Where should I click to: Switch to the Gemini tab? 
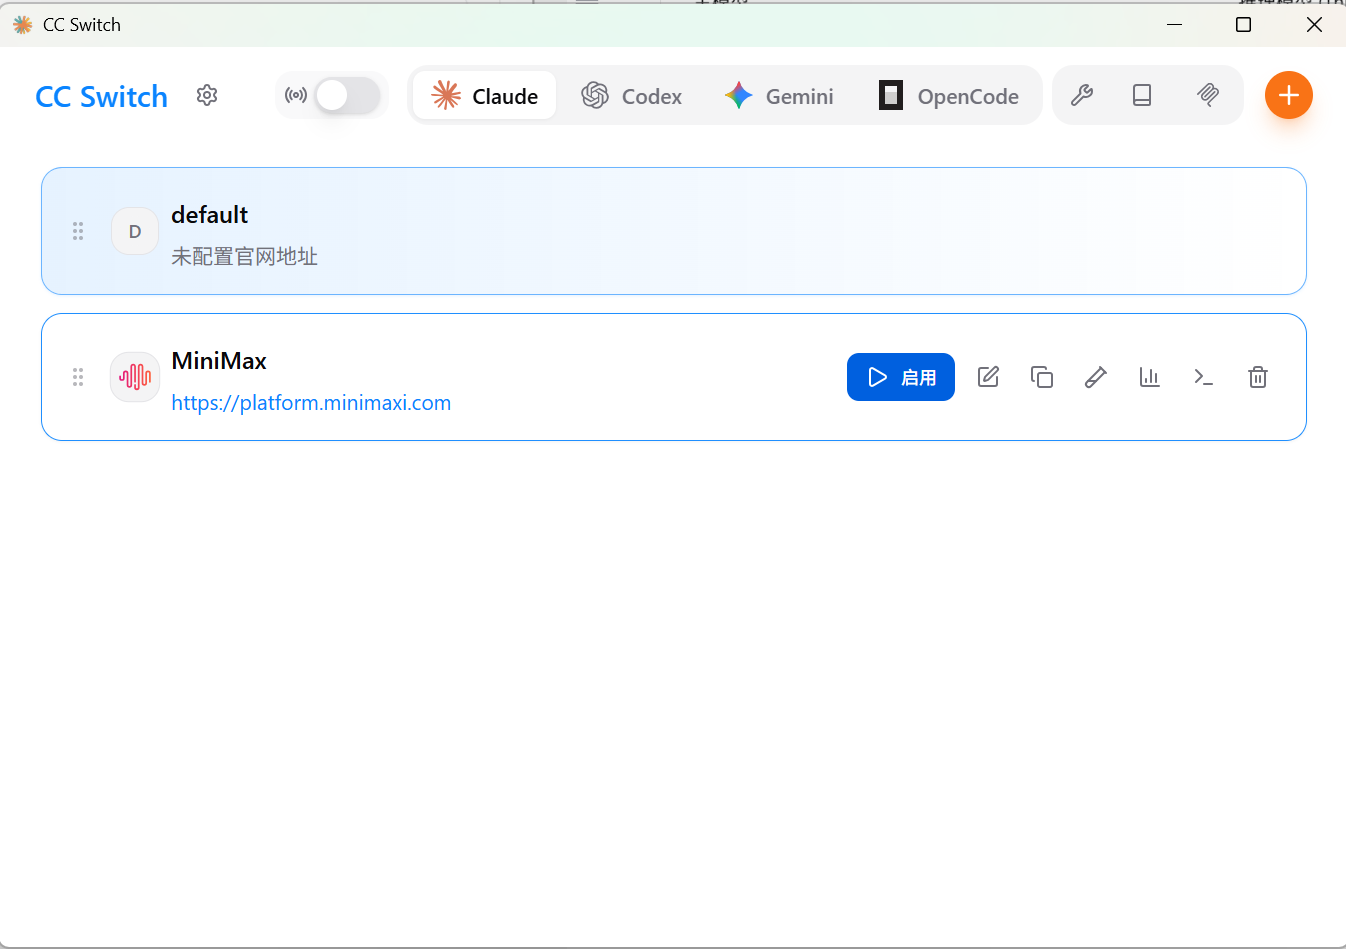coord(779,96)
